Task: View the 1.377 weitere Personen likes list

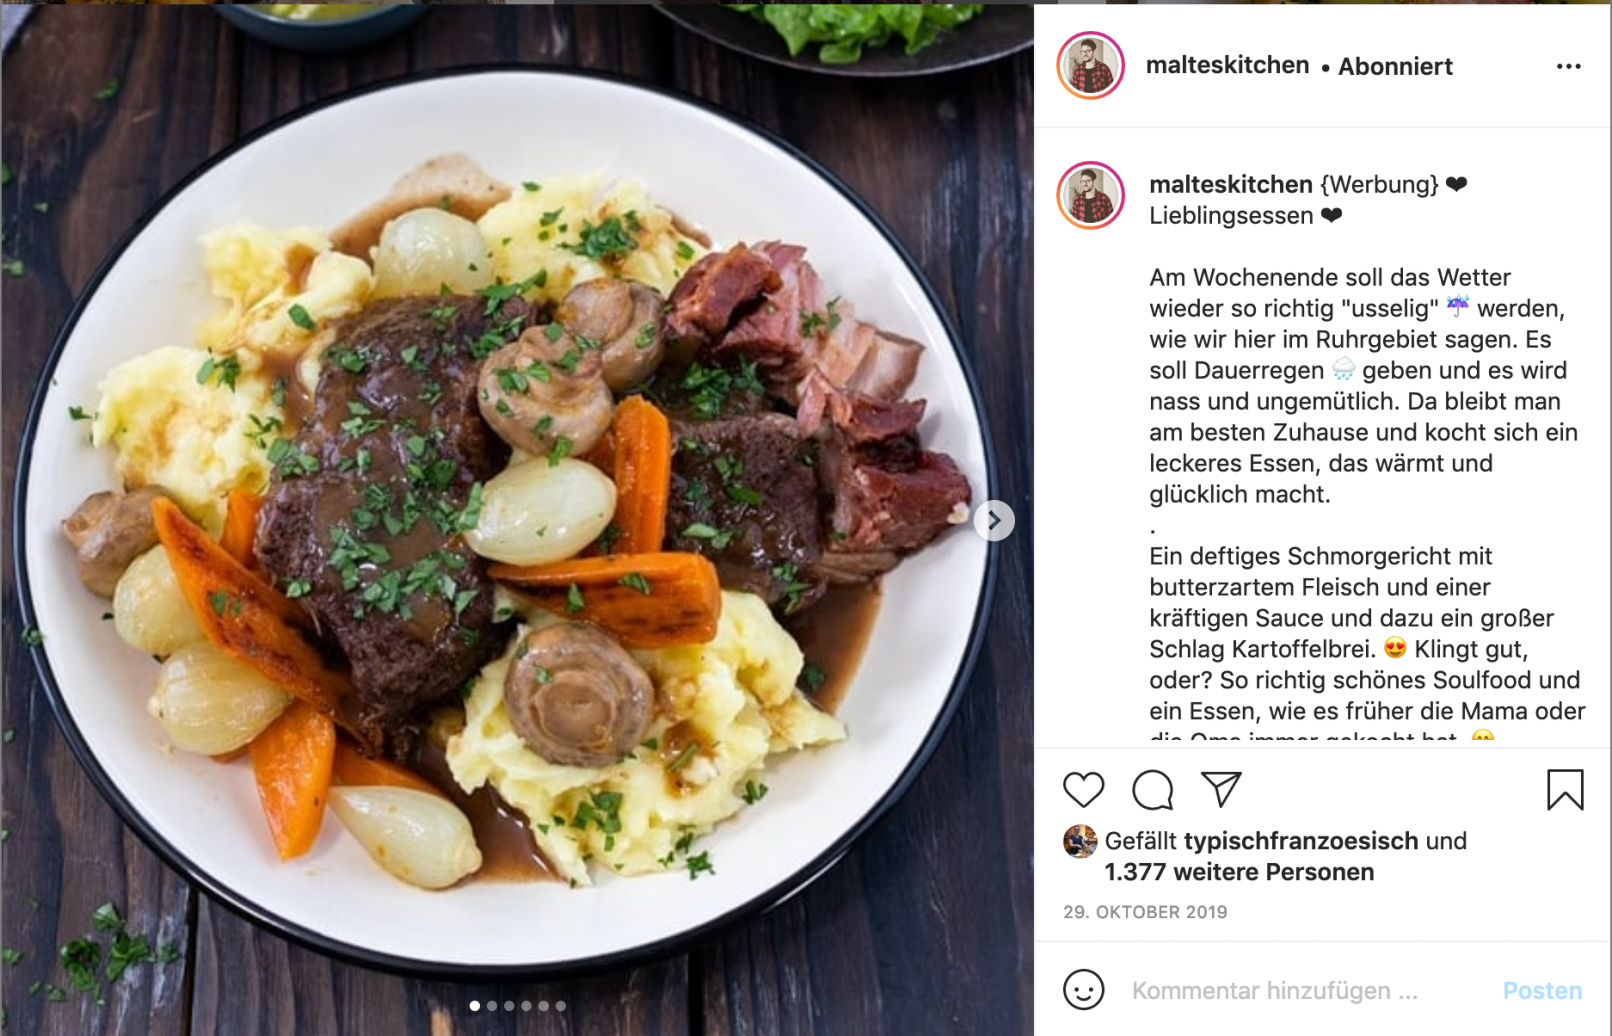Action: [x=1239, y=872]
